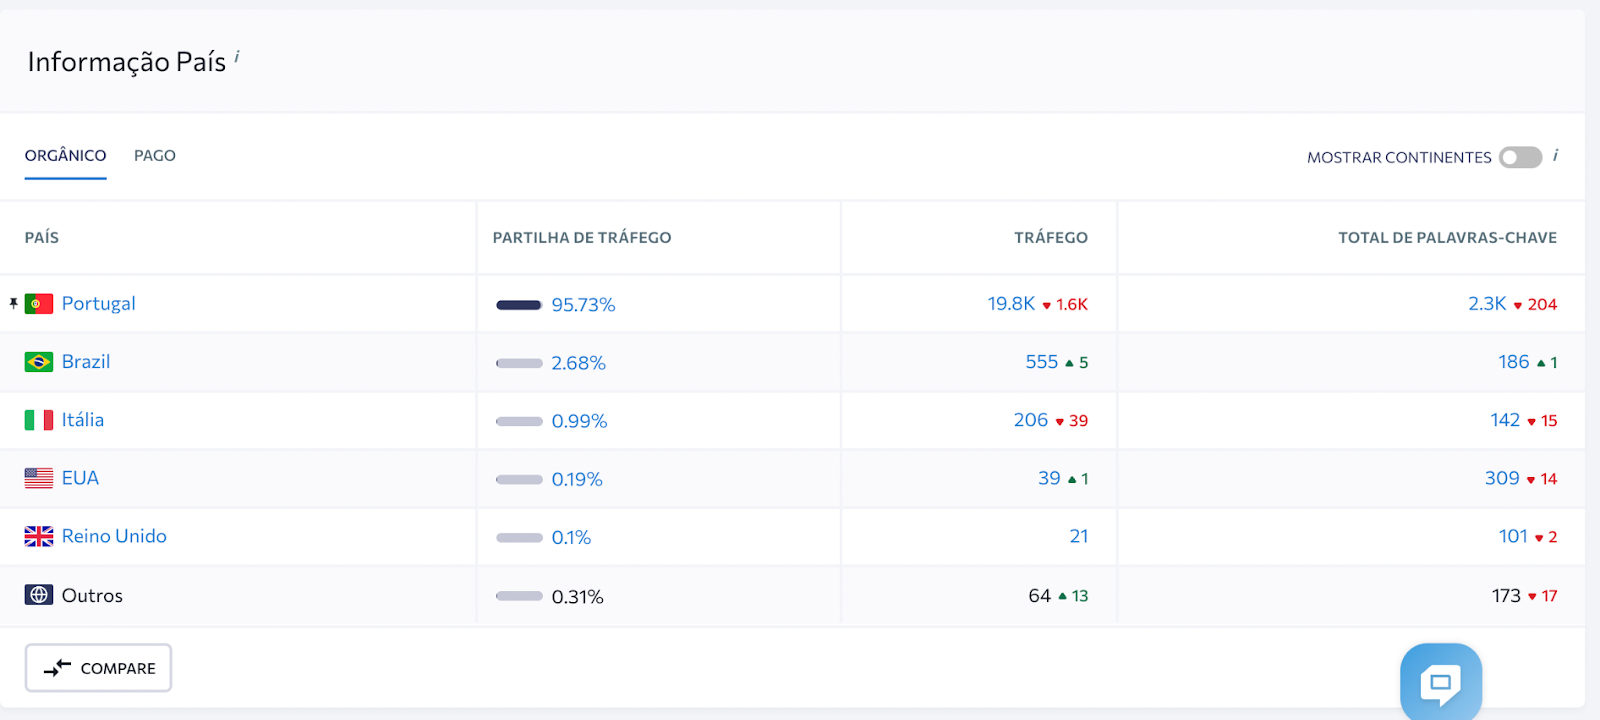Click EUA traffic value 39
This screenshot has width=1600, height=720.
[x=1049, y=478]
